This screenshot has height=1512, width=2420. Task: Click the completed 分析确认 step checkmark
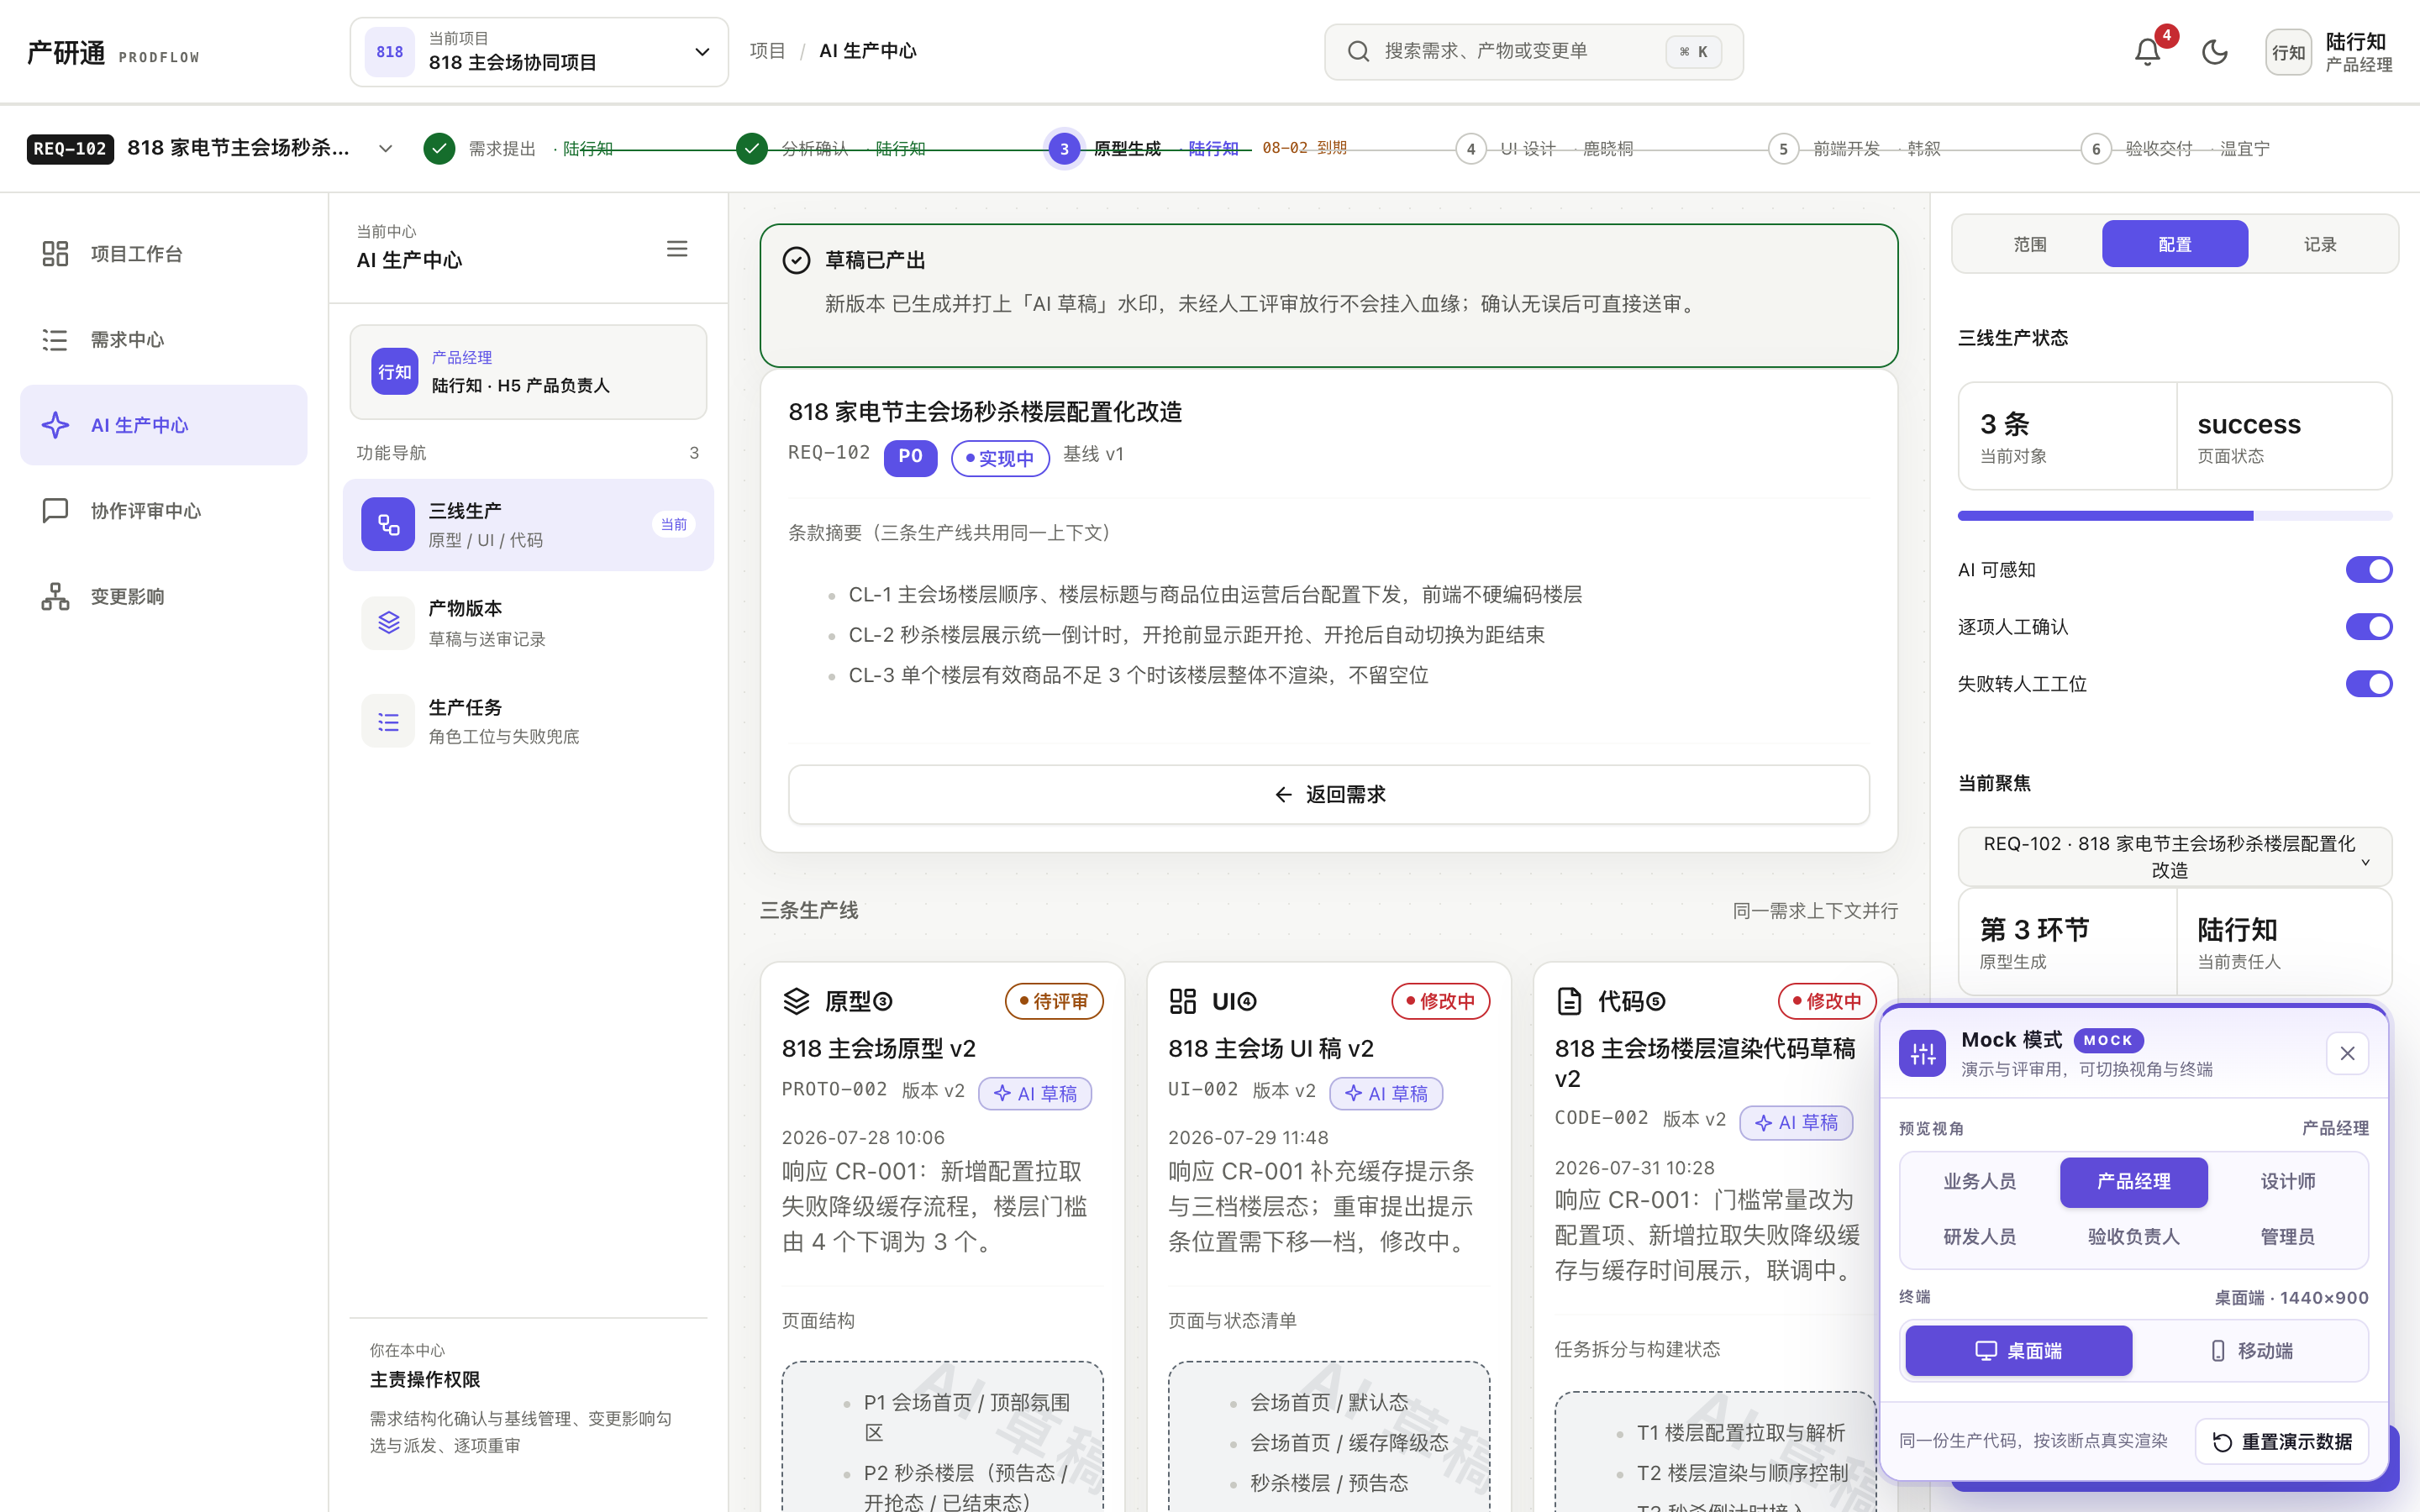click(752, 148)
